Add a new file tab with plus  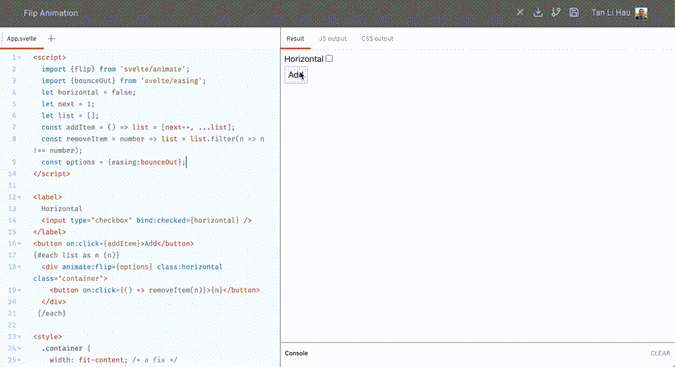[51, 38]
